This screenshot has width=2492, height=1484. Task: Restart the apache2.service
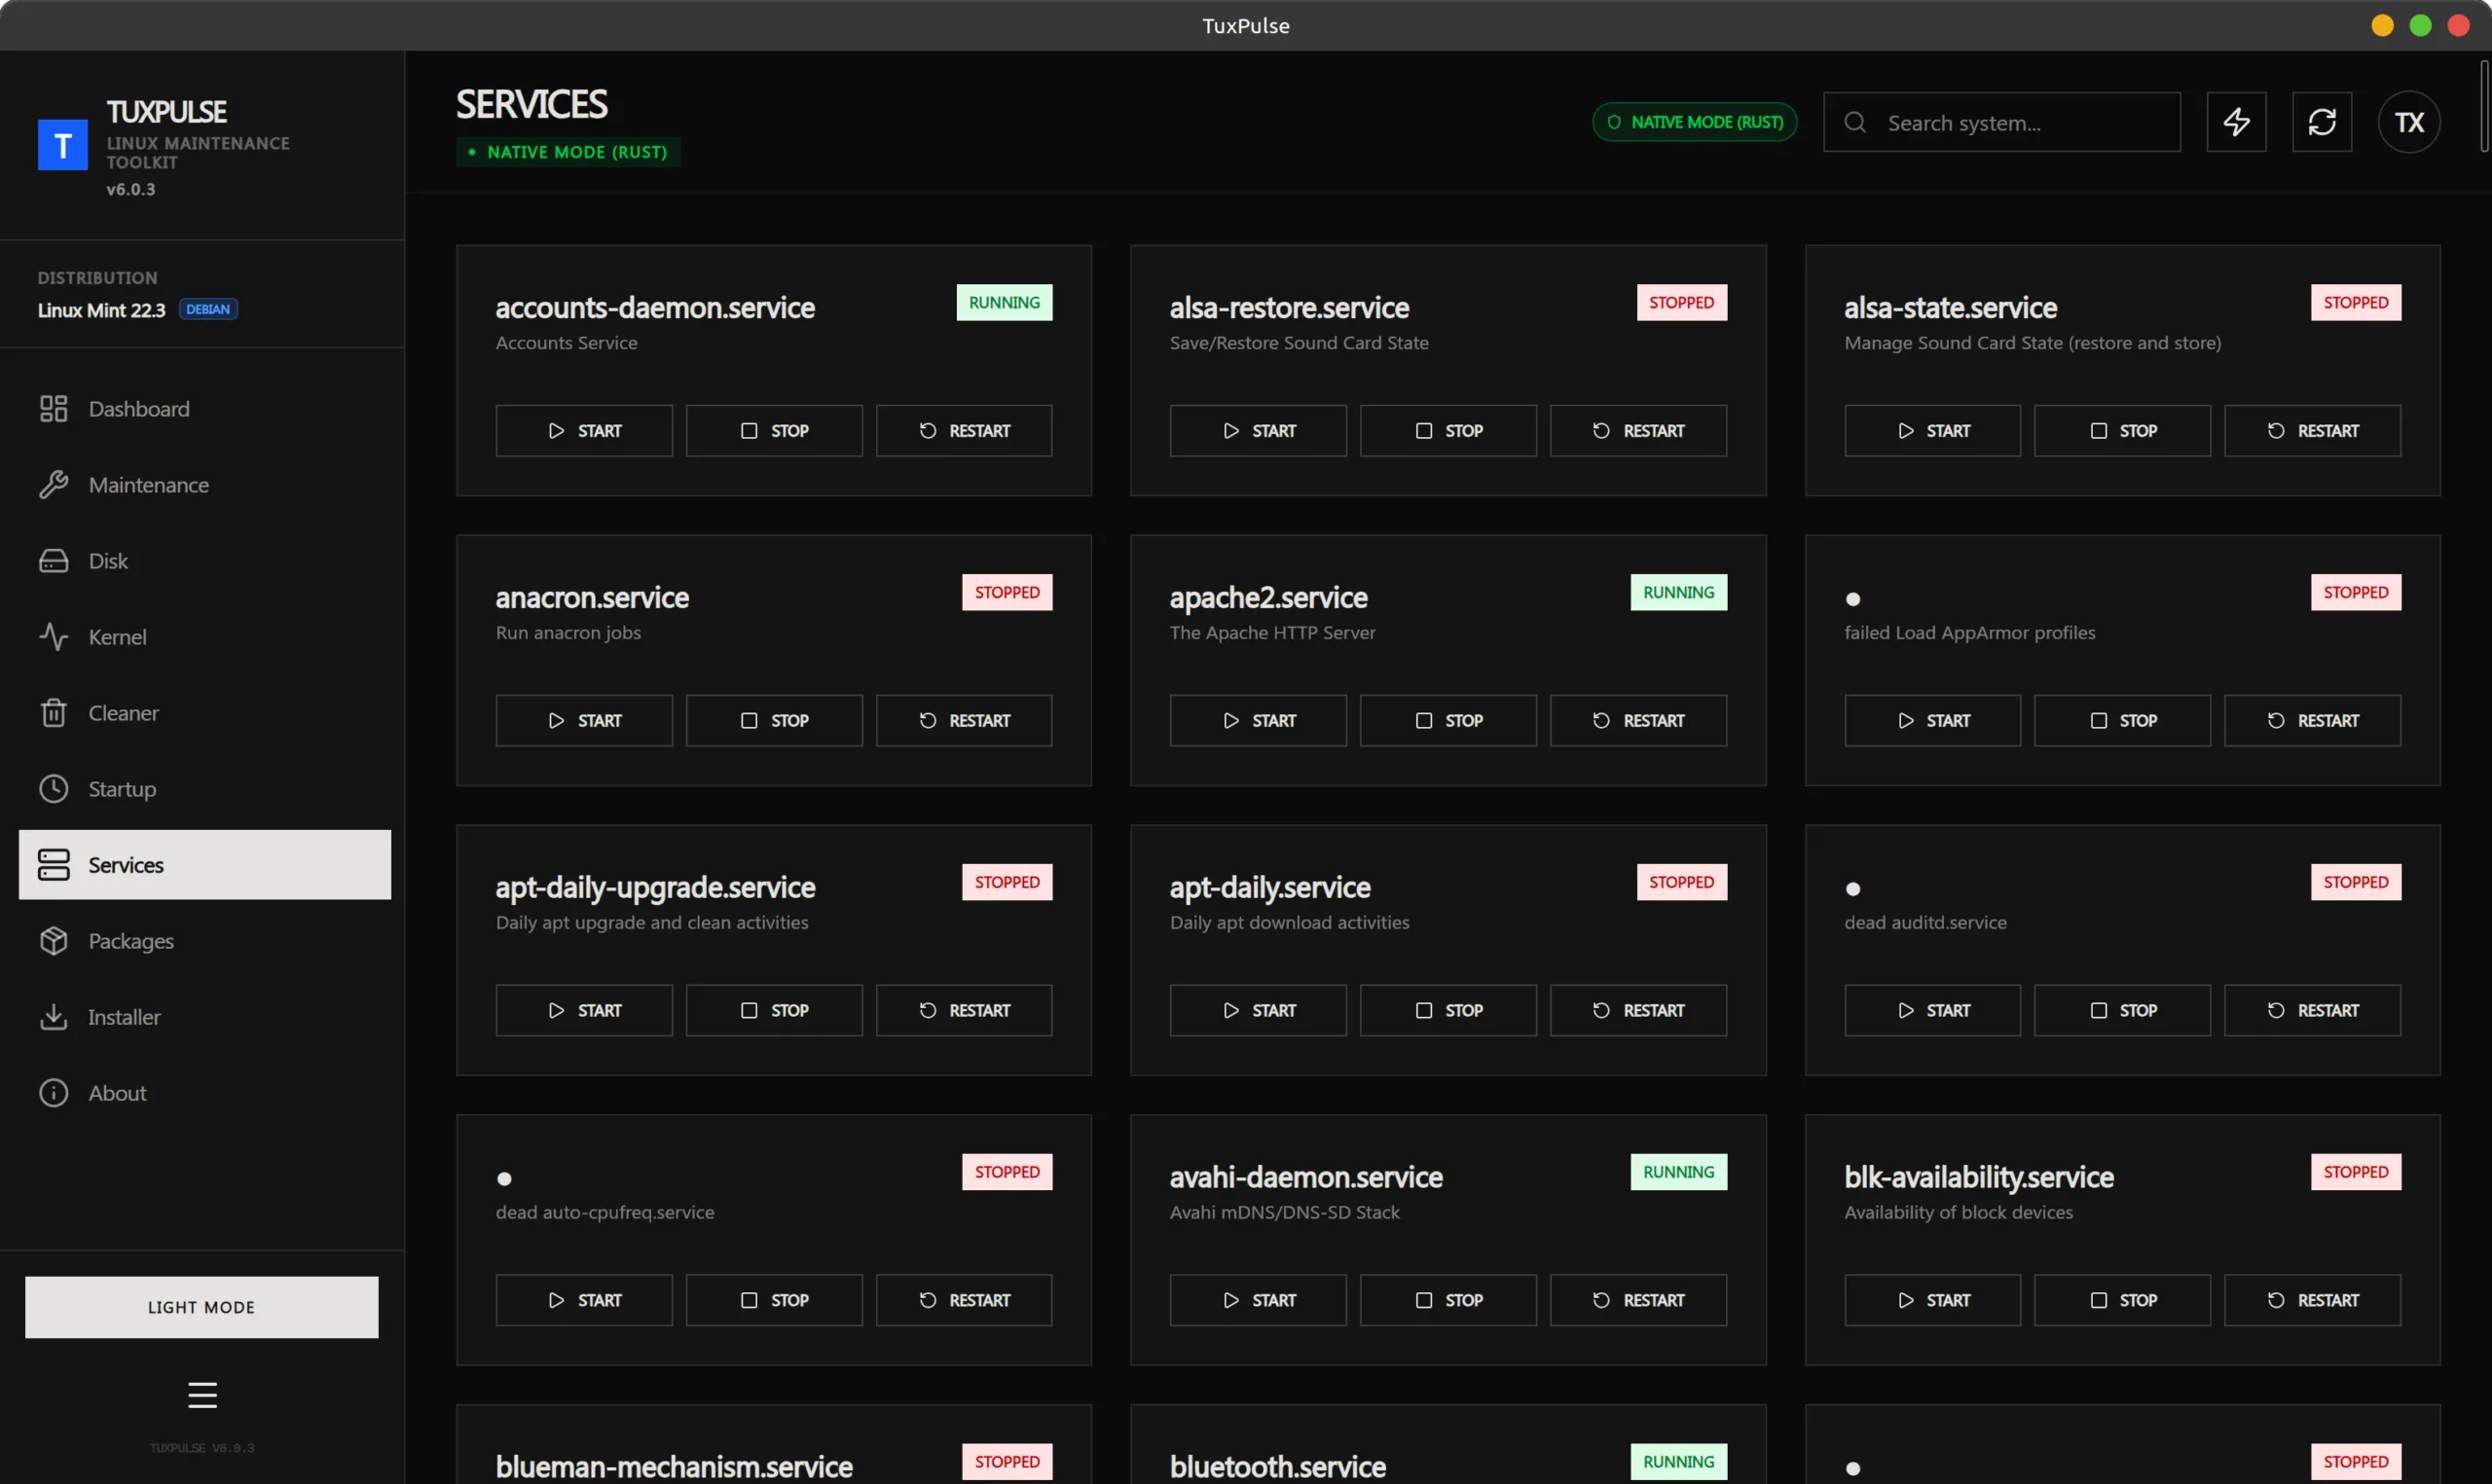(x=1637, y=721)
